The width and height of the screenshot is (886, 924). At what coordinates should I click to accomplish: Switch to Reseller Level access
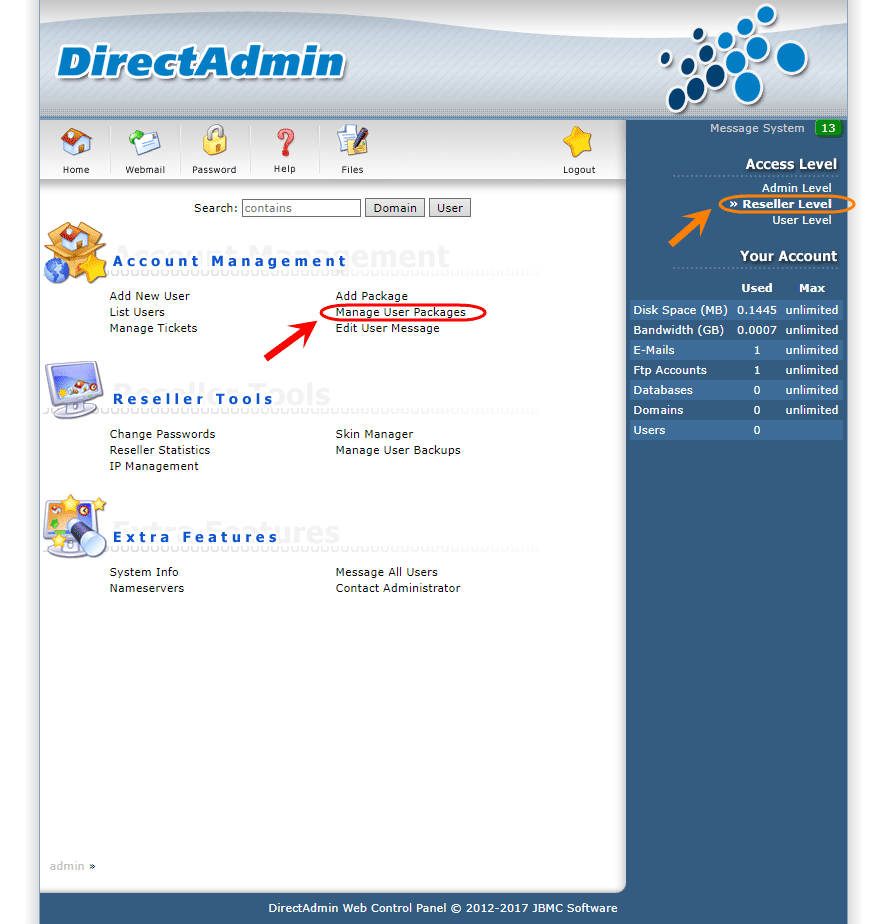pos(786,204)
